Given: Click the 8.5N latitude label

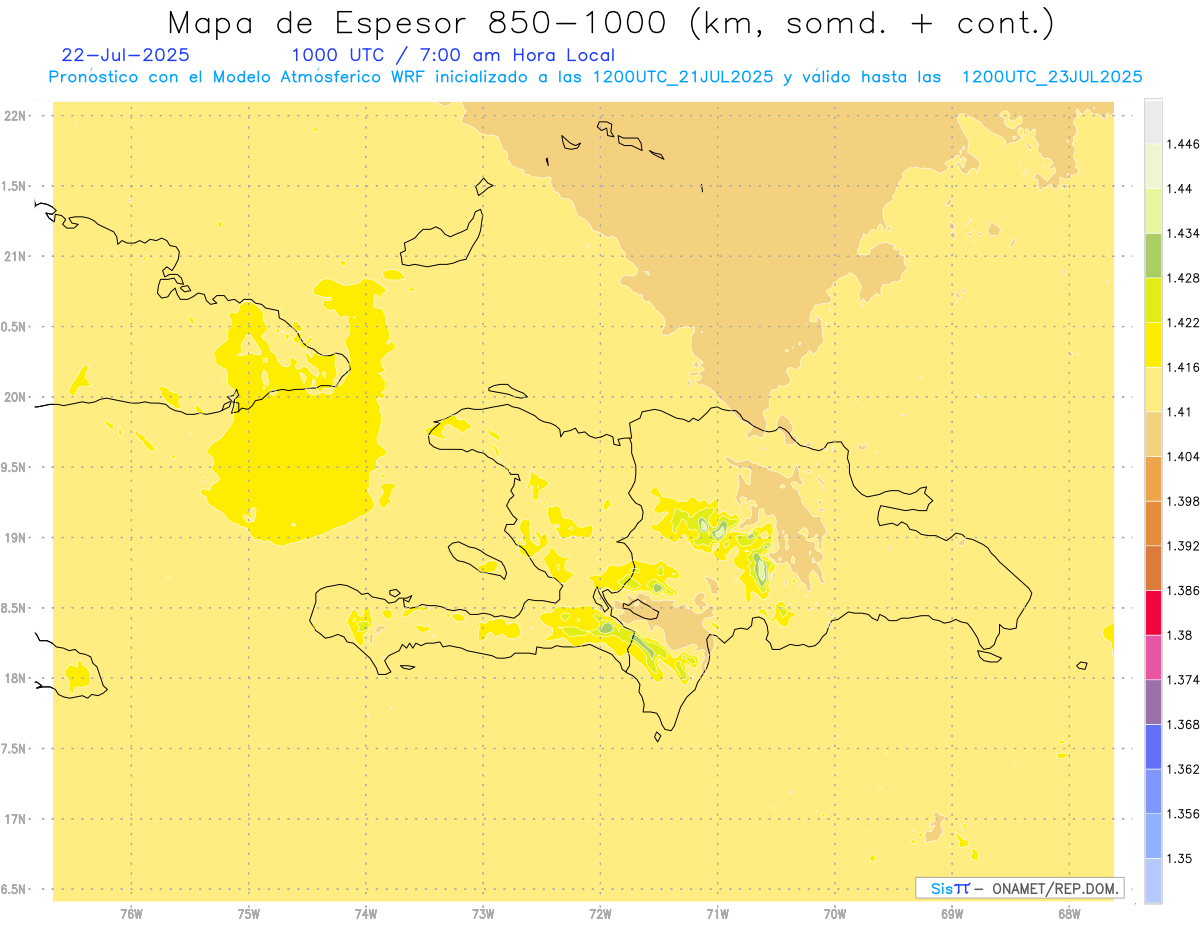Looking at the screenshot, I should [x=14, y=608].
